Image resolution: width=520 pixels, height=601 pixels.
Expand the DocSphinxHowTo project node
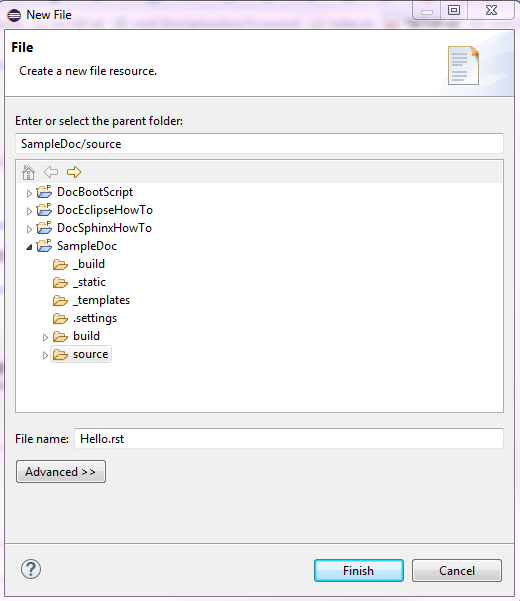29,229
